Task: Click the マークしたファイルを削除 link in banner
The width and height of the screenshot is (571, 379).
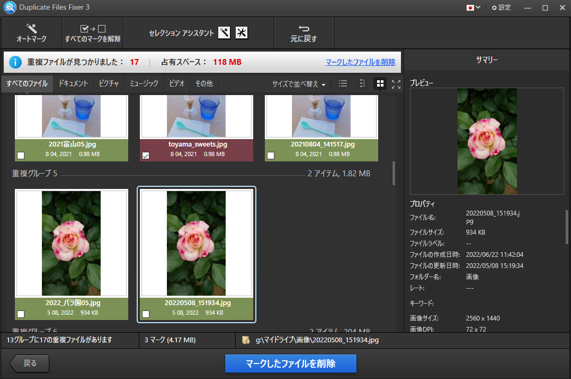Action: (x=360, y=62)
